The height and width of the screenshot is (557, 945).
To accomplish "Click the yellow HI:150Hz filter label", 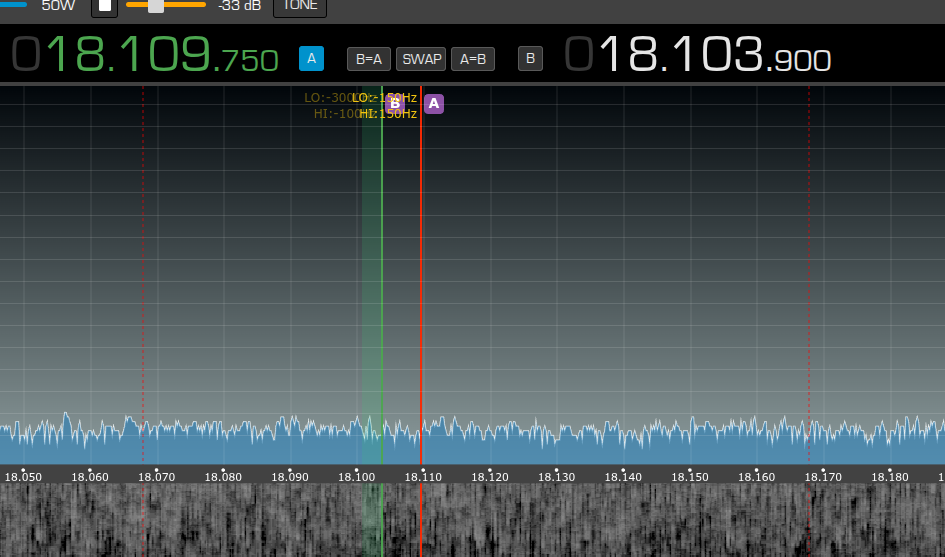I will pos(388,114).
